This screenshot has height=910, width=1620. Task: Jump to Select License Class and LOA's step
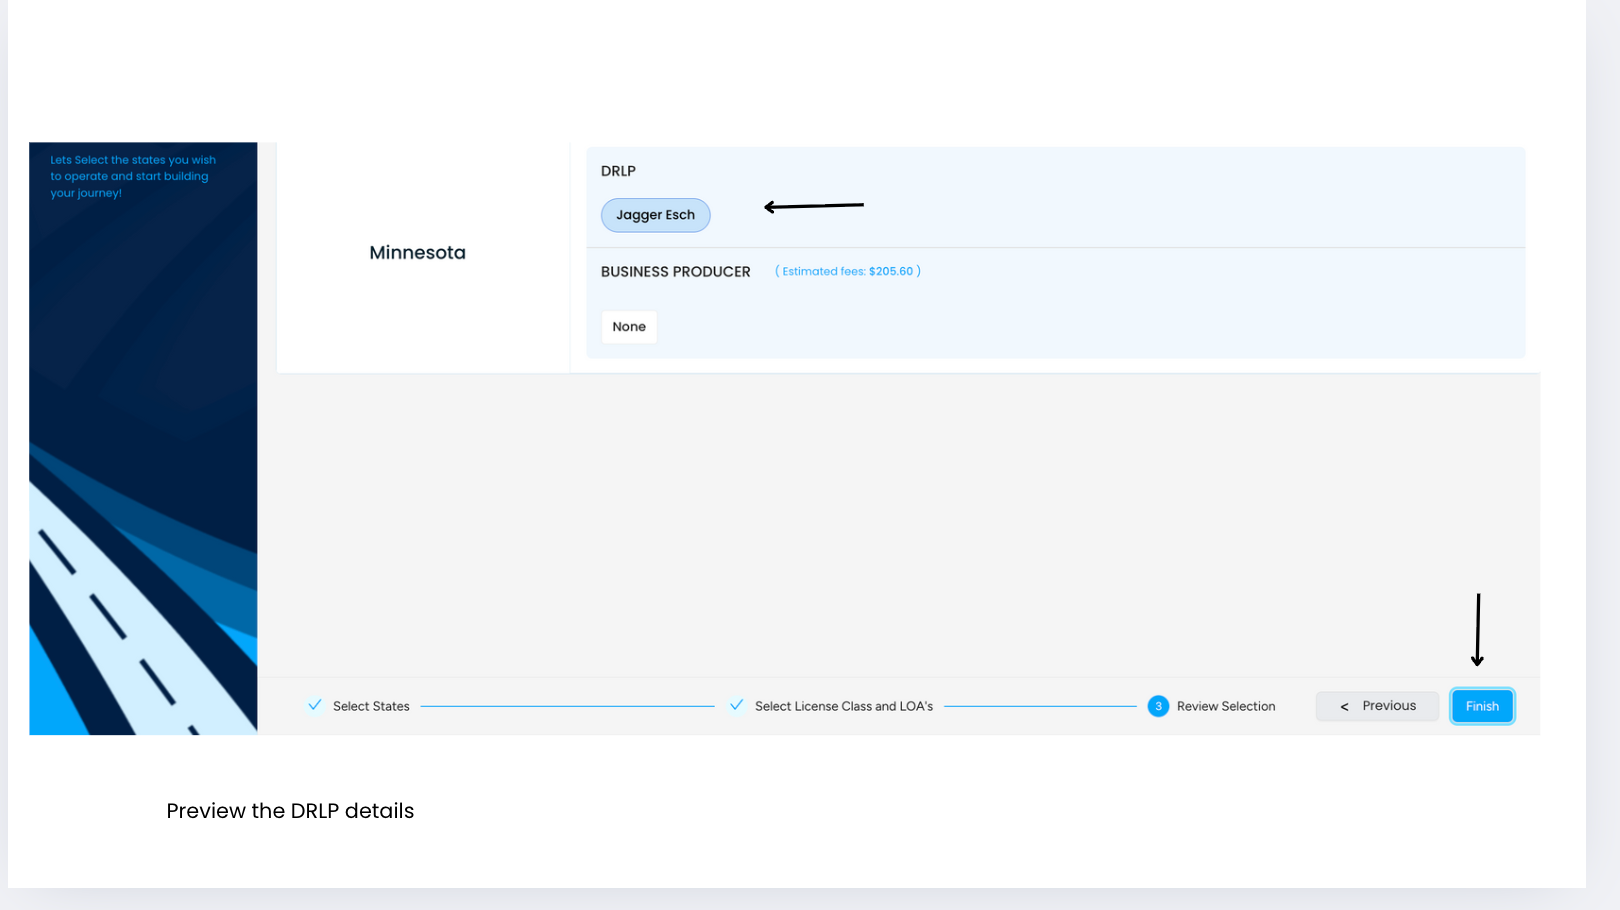click(x=843, y=706)
